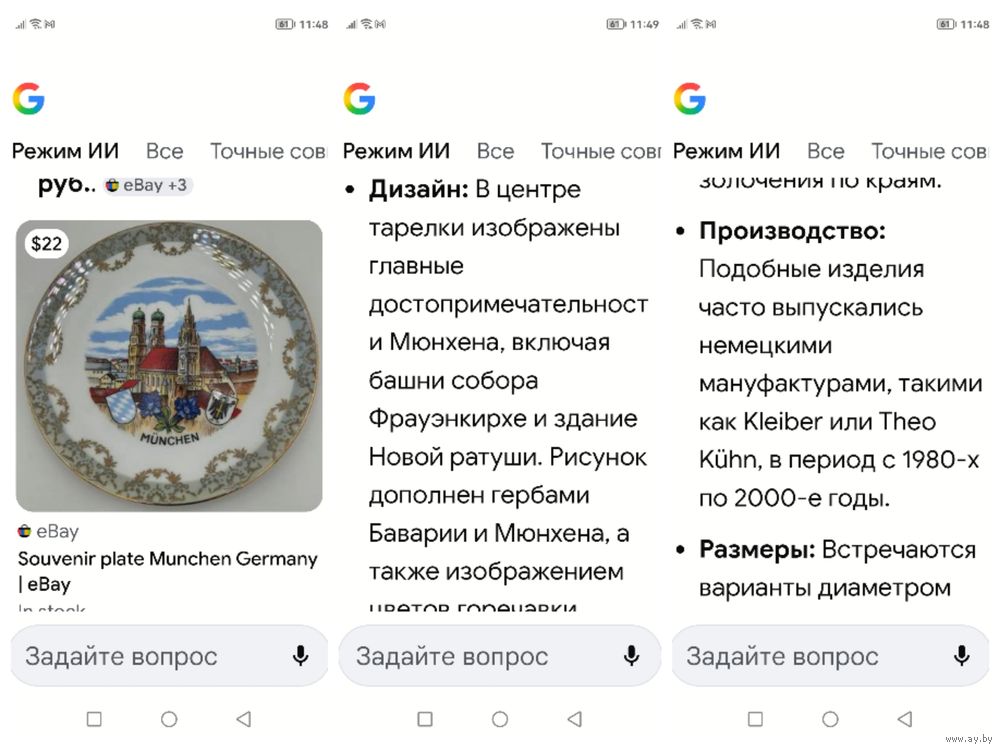Focus the "Задайте вопрос" field in the middle screen
The image size is (1000, 750).
point(470,656)
